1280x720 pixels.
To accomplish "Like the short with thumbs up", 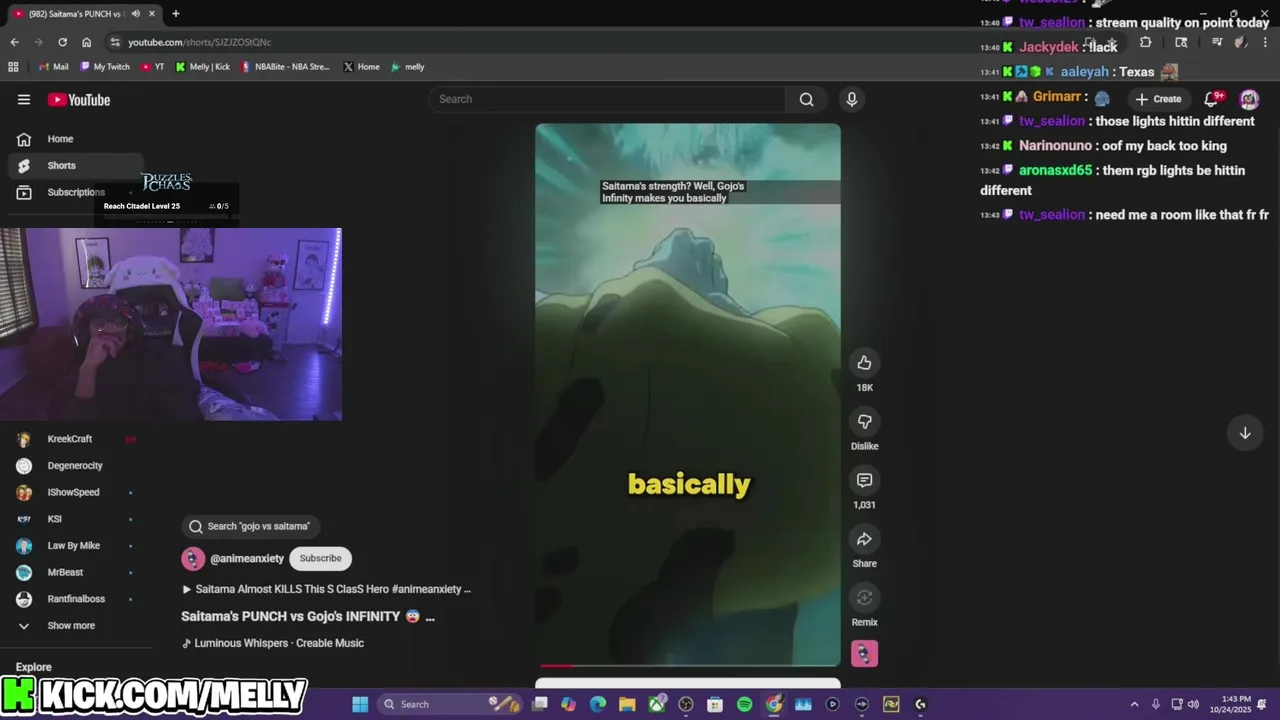I will pos(864,363).
